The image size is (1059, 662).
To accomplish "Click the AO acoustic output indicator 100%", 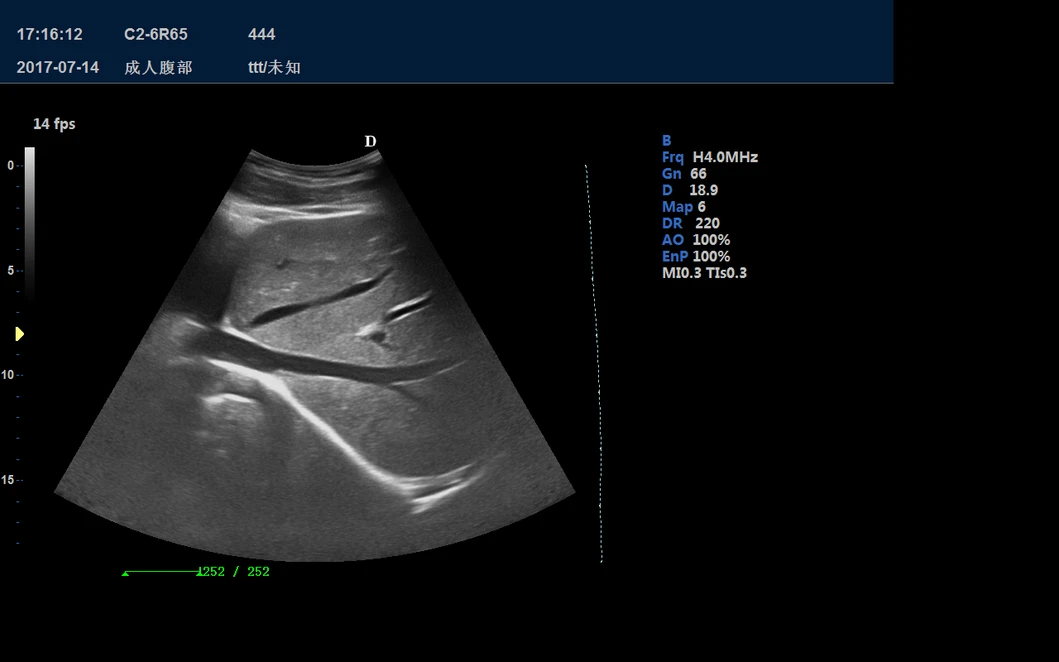I will pos(697,239).
